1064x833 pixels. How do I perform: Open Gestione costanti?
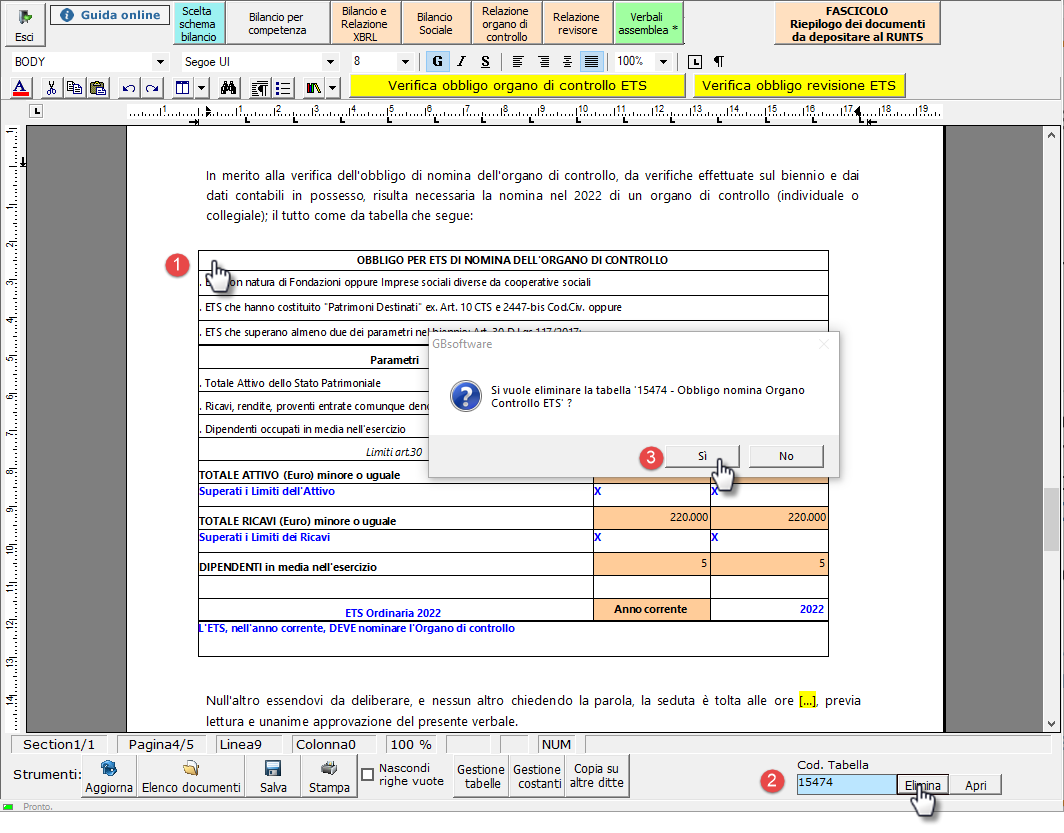[537, 776]
